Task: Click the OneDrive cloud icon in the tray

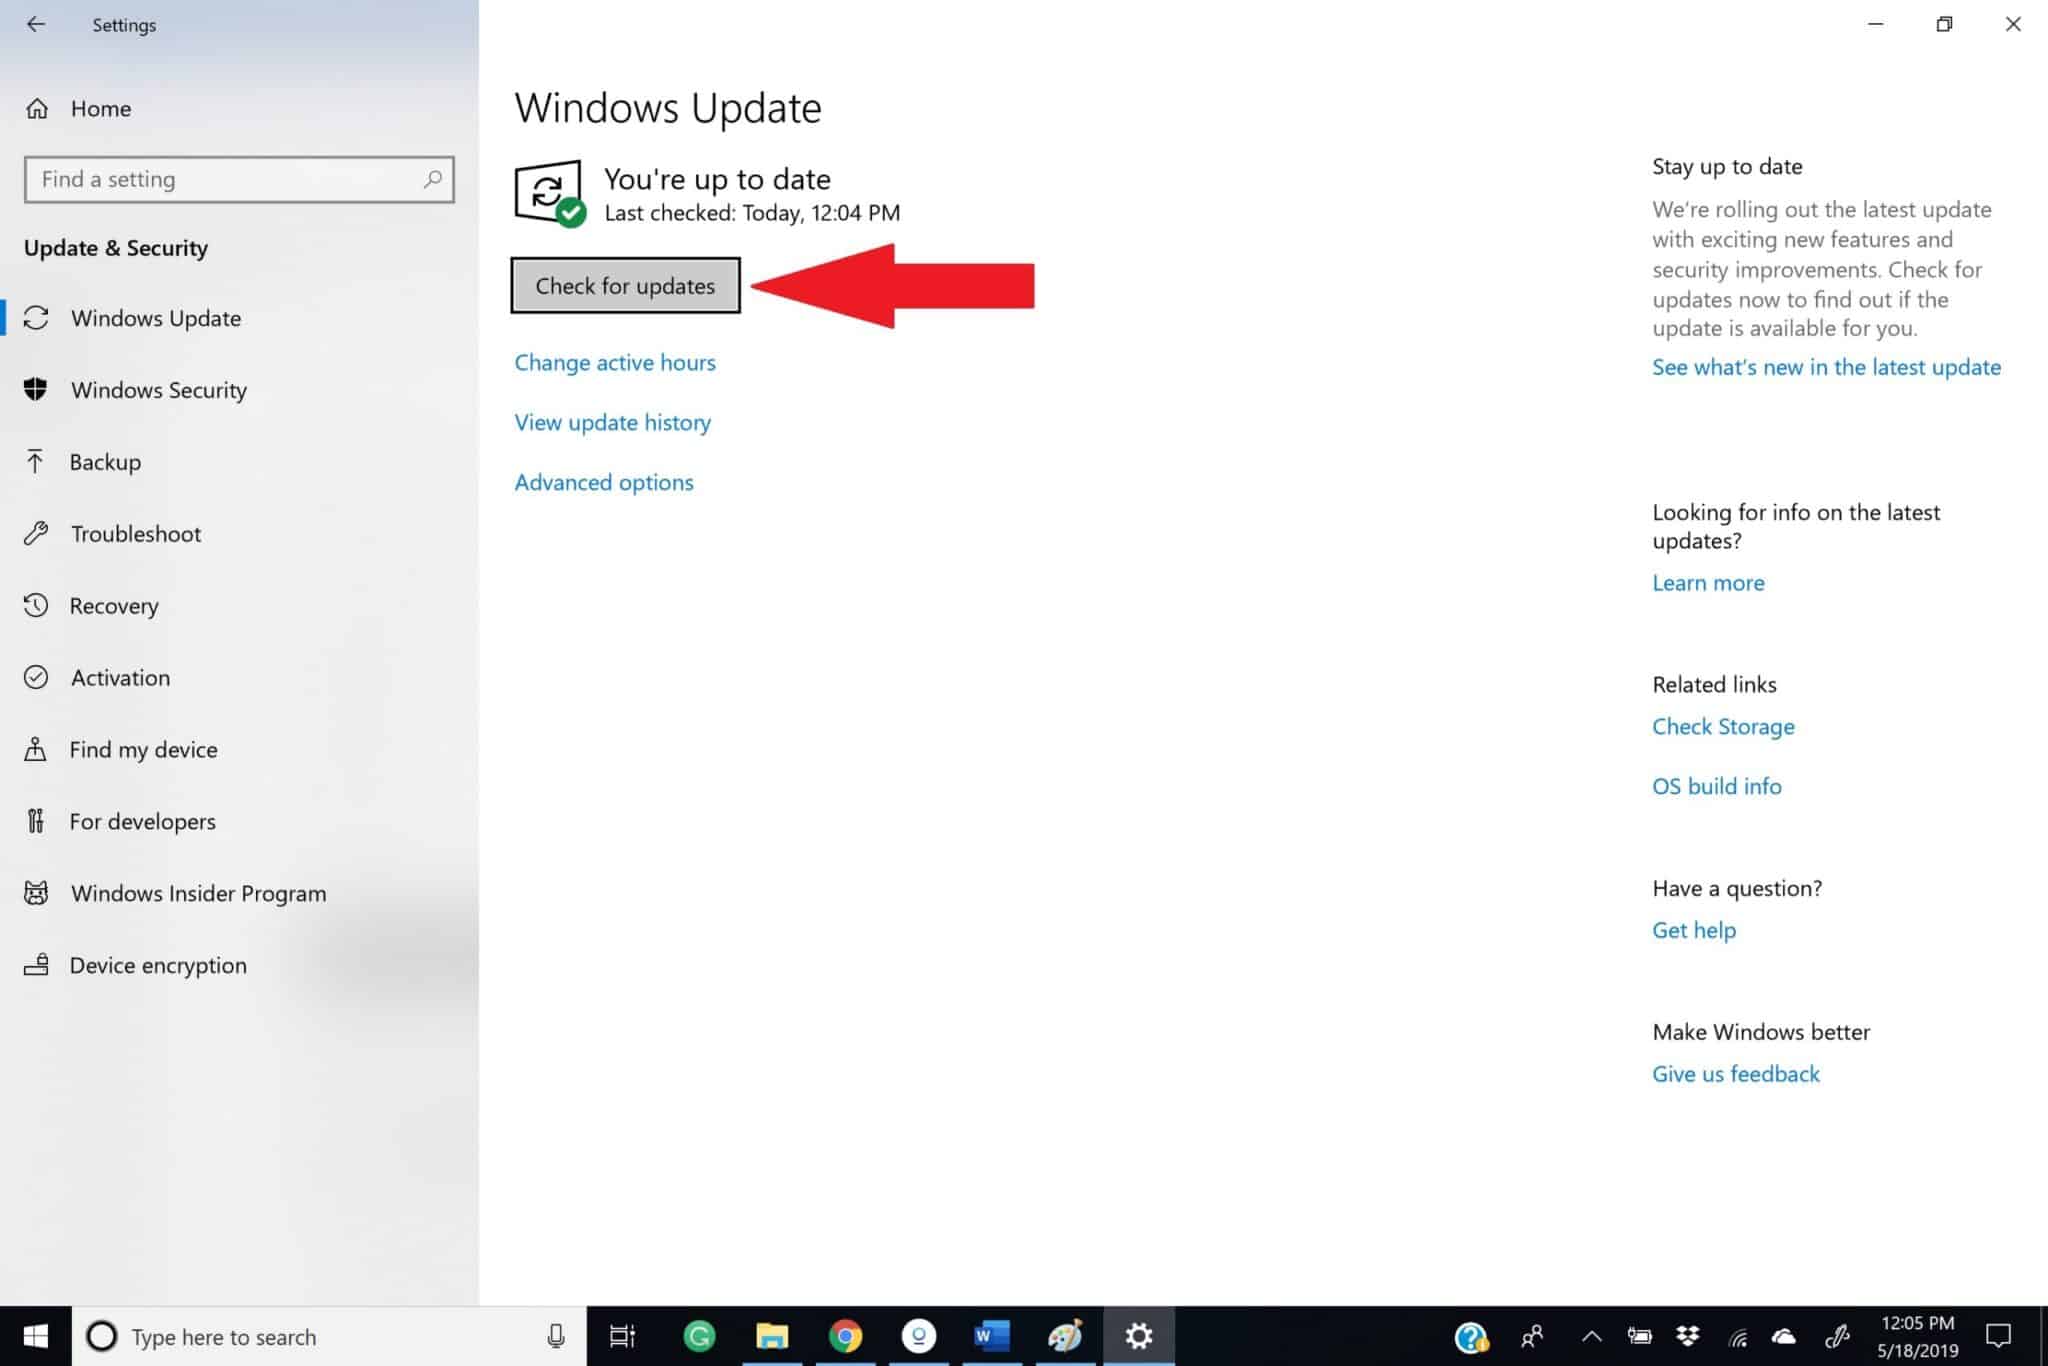Action: pyautogui.click(x=1786, y=1335)
